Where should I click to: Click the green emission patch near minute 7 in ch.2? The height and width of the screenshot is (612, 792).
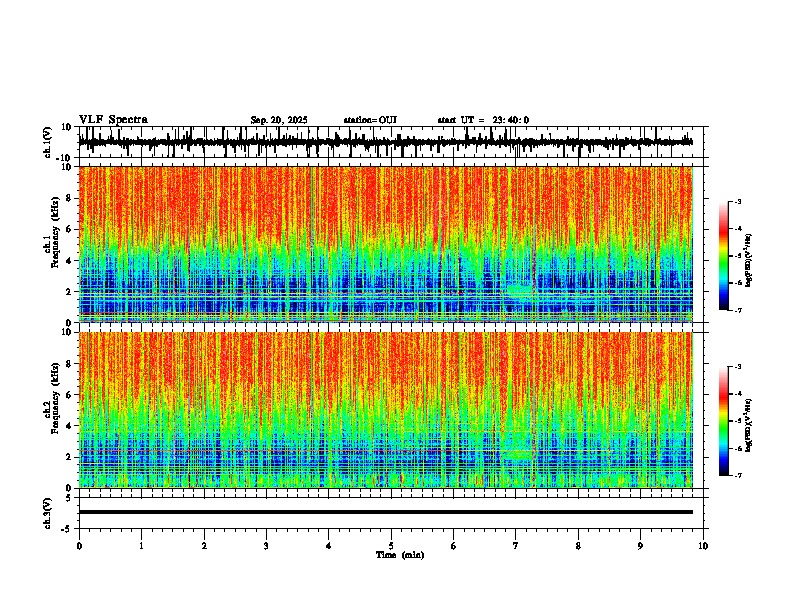517,448
